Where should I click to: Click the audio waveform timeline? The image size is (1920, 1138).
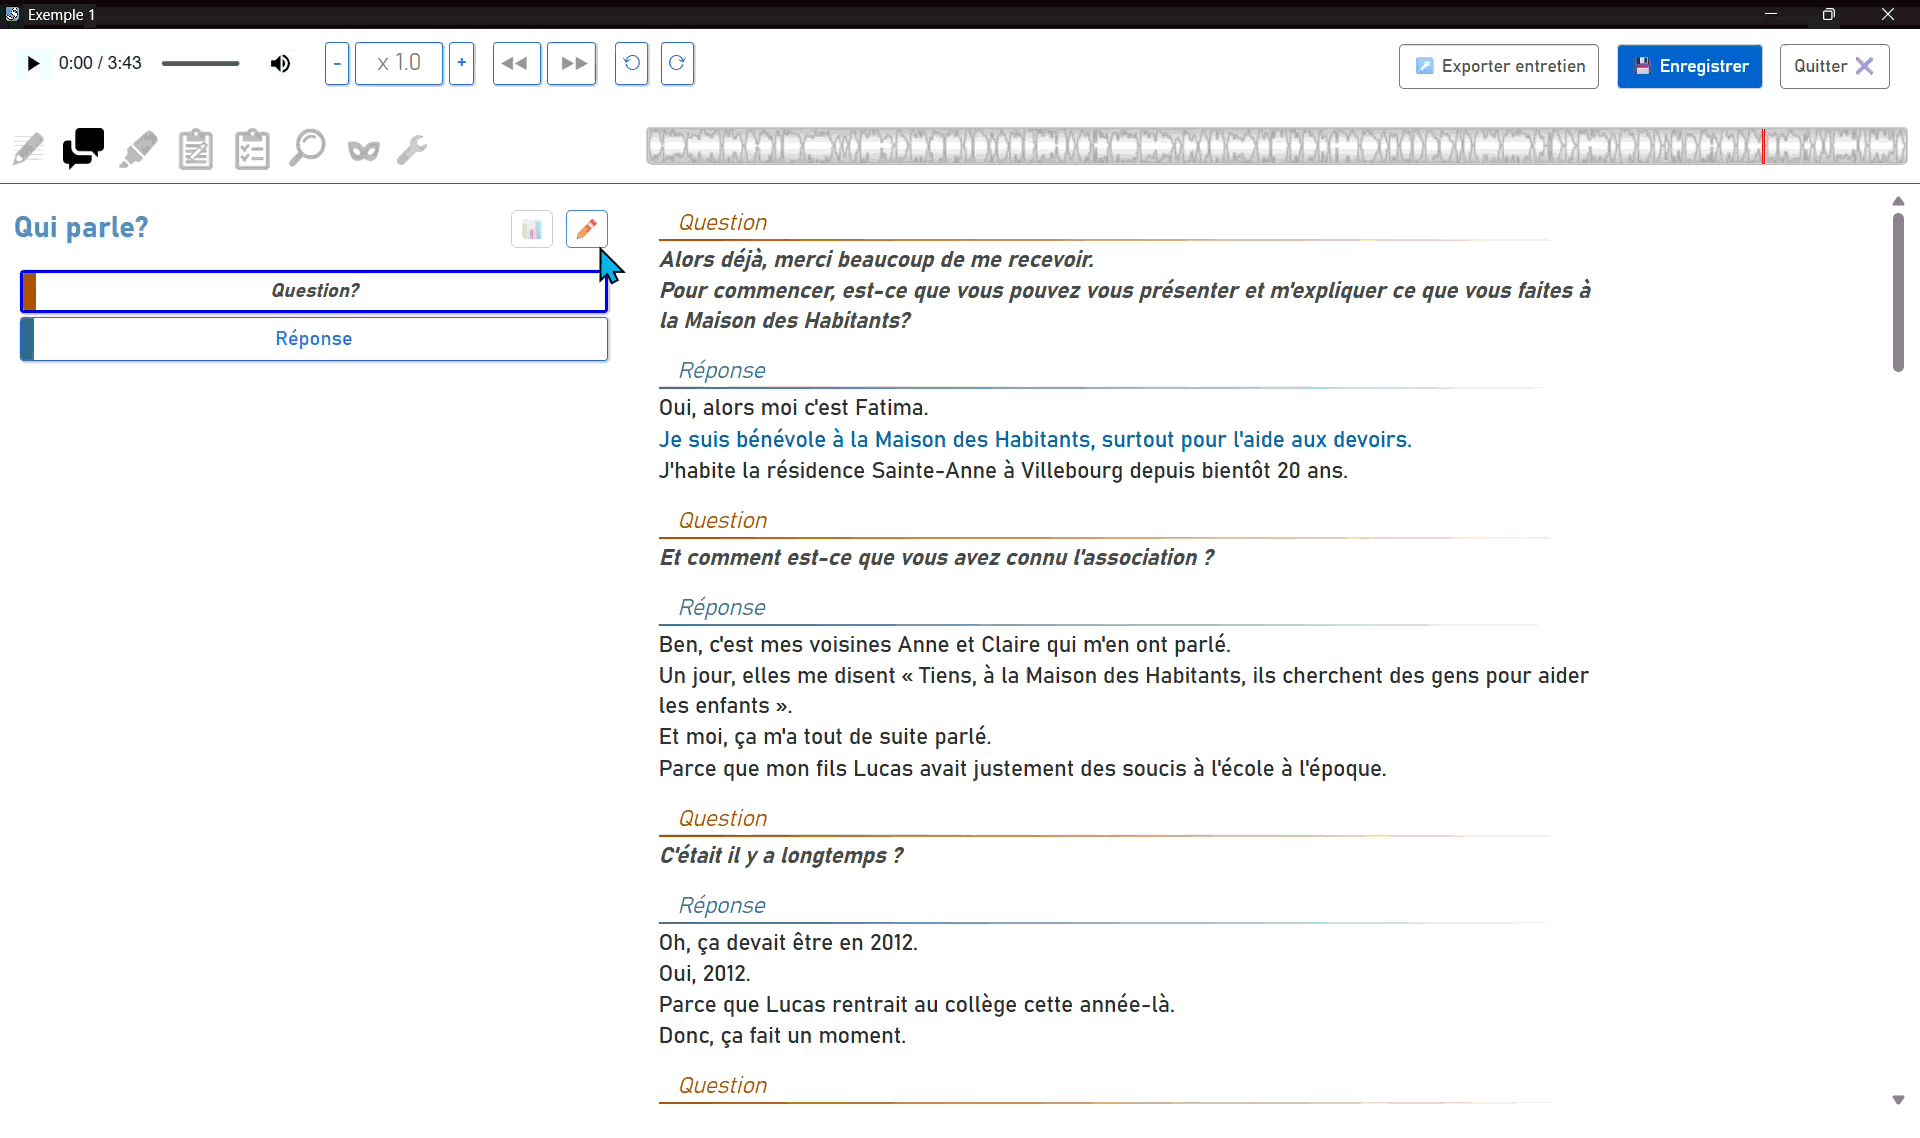pos(1276,146)
